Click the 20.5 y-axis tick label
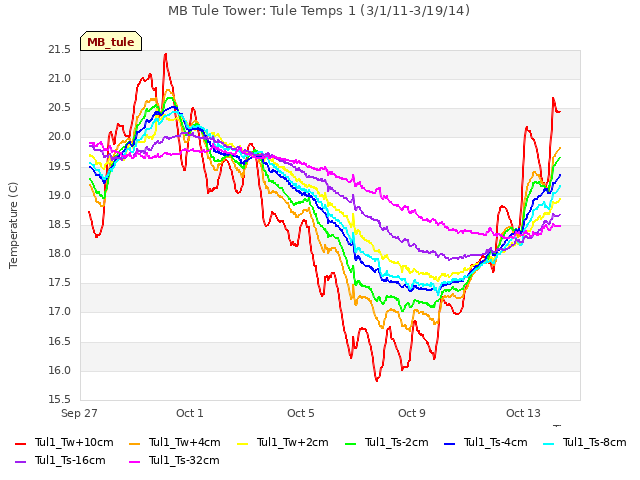The image size is (640, 480). coord(59,107)
